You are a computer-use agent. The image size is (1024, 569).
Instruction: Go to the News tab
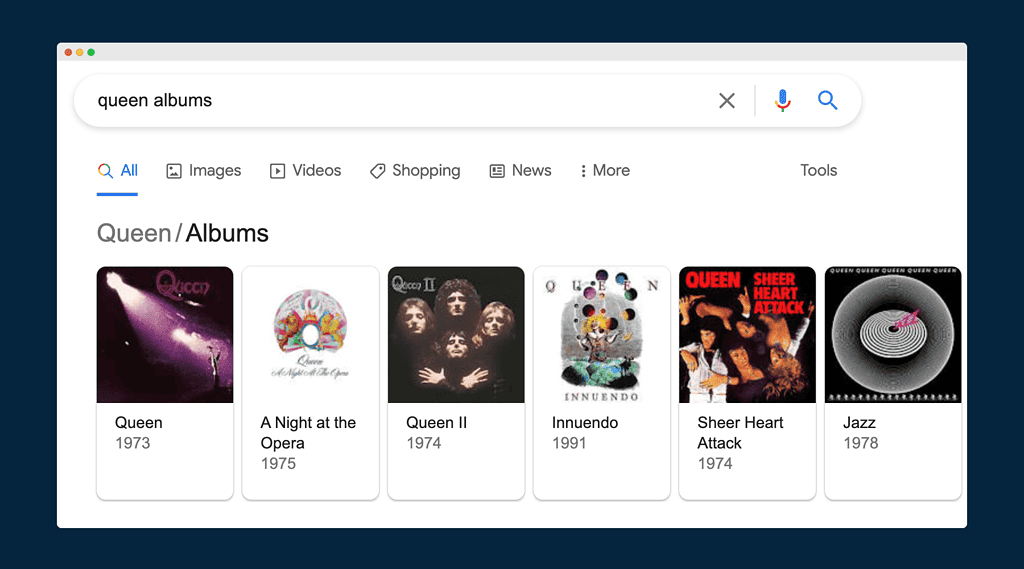(x=520, y=171)
